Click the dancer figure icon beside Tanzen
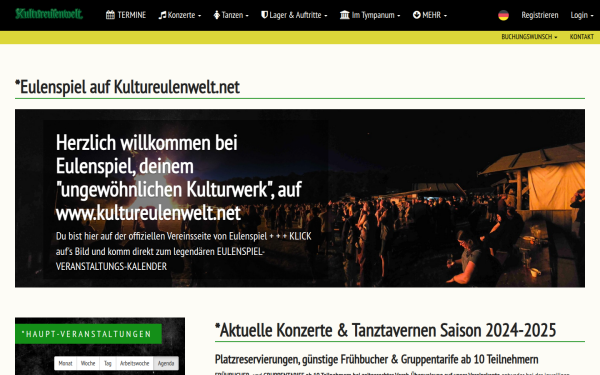The image size is (600, 375). 217,15
